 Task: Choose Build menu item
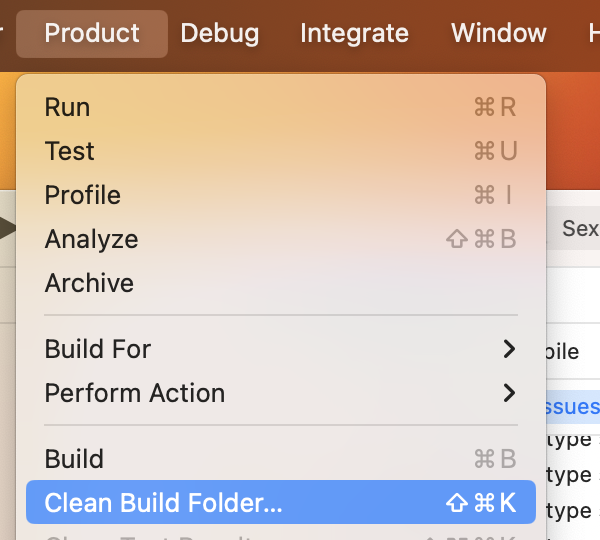[x=280, y=458]
